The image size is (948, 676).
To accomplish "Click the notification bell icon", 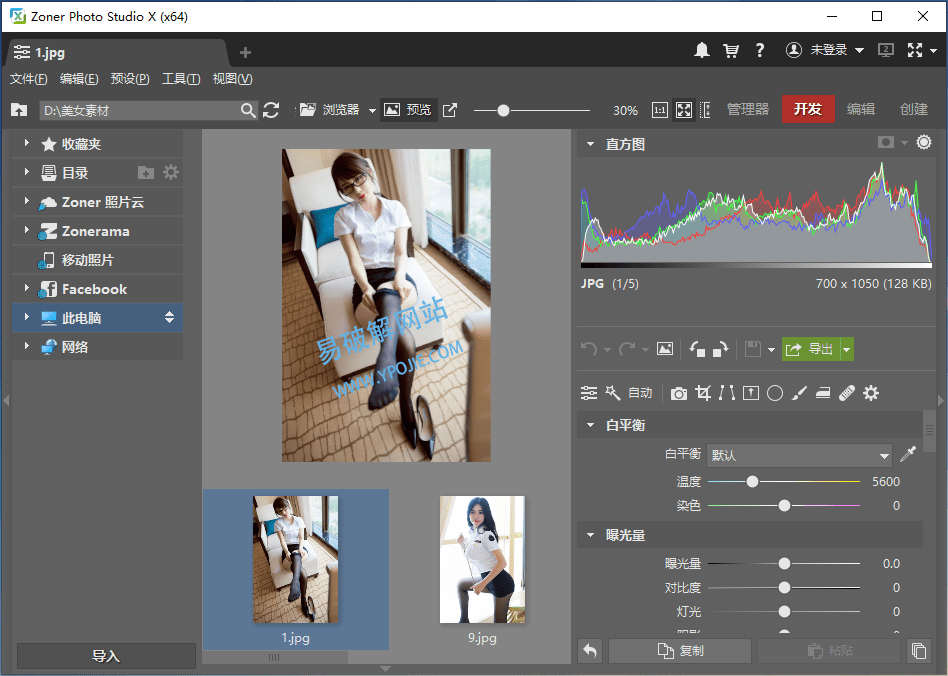I will 702,50.
